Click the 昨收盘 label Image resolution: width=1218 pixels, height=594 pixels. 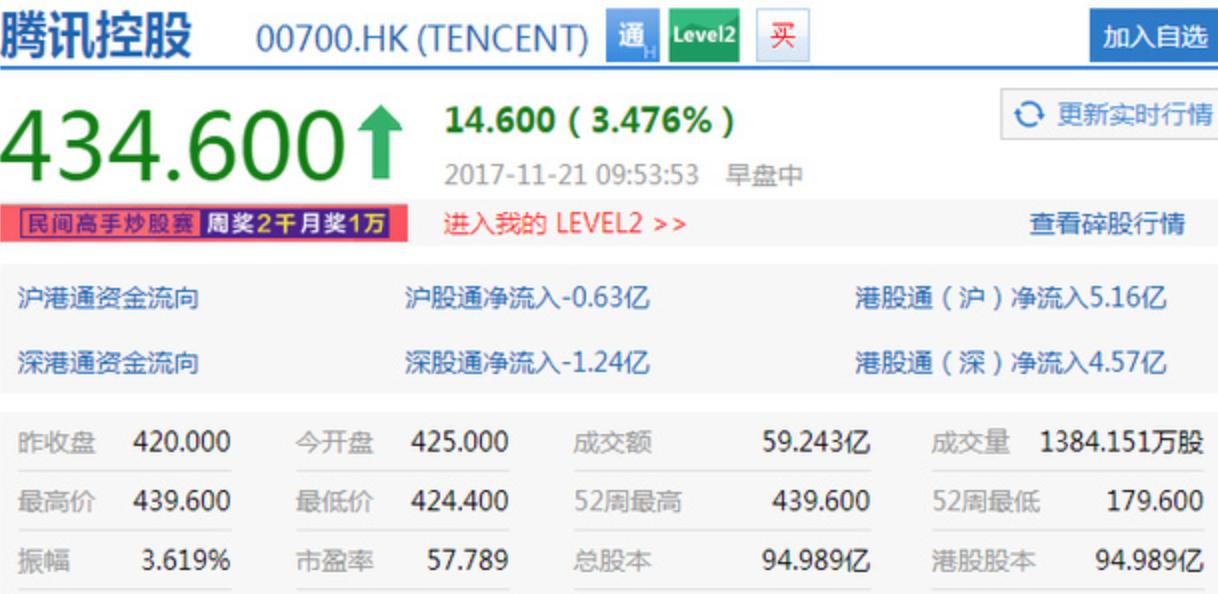tap(57, 442)
